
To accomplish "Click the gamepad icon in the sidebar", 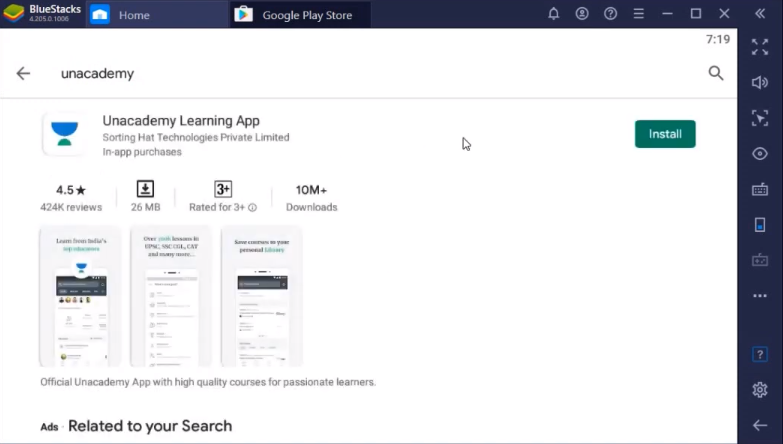I will coord(760,260).
